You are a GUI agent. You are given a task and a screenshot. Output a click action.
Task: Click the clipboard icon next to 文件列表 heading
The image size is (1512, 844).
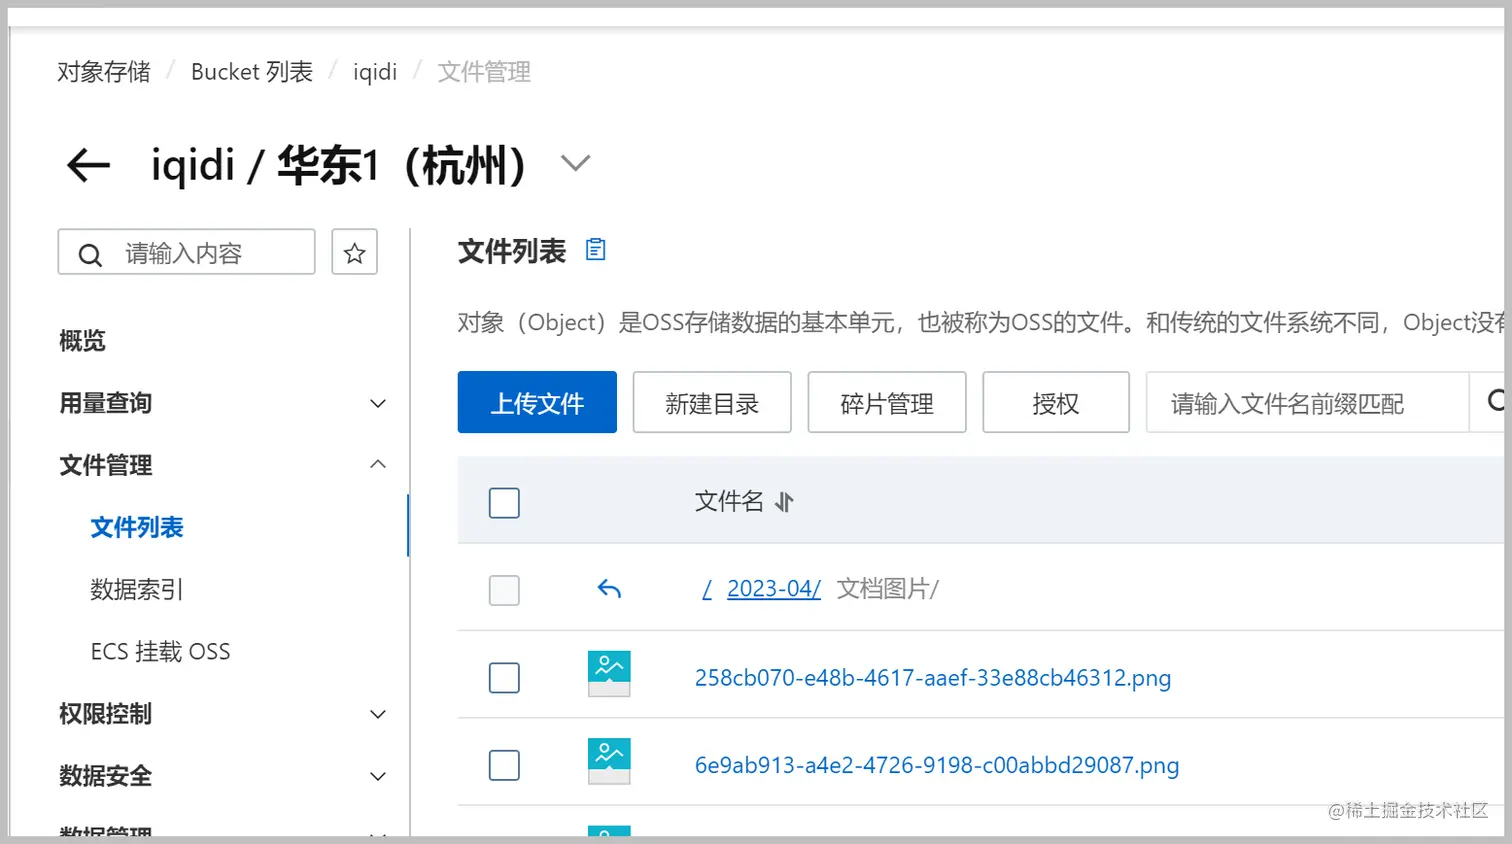pos(596,250)
